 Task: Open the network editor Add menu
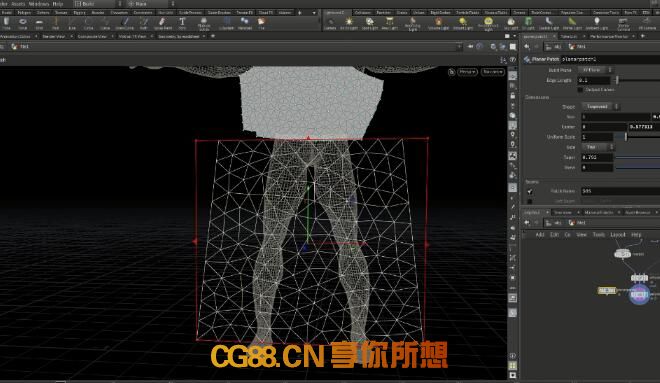point(540,235)
